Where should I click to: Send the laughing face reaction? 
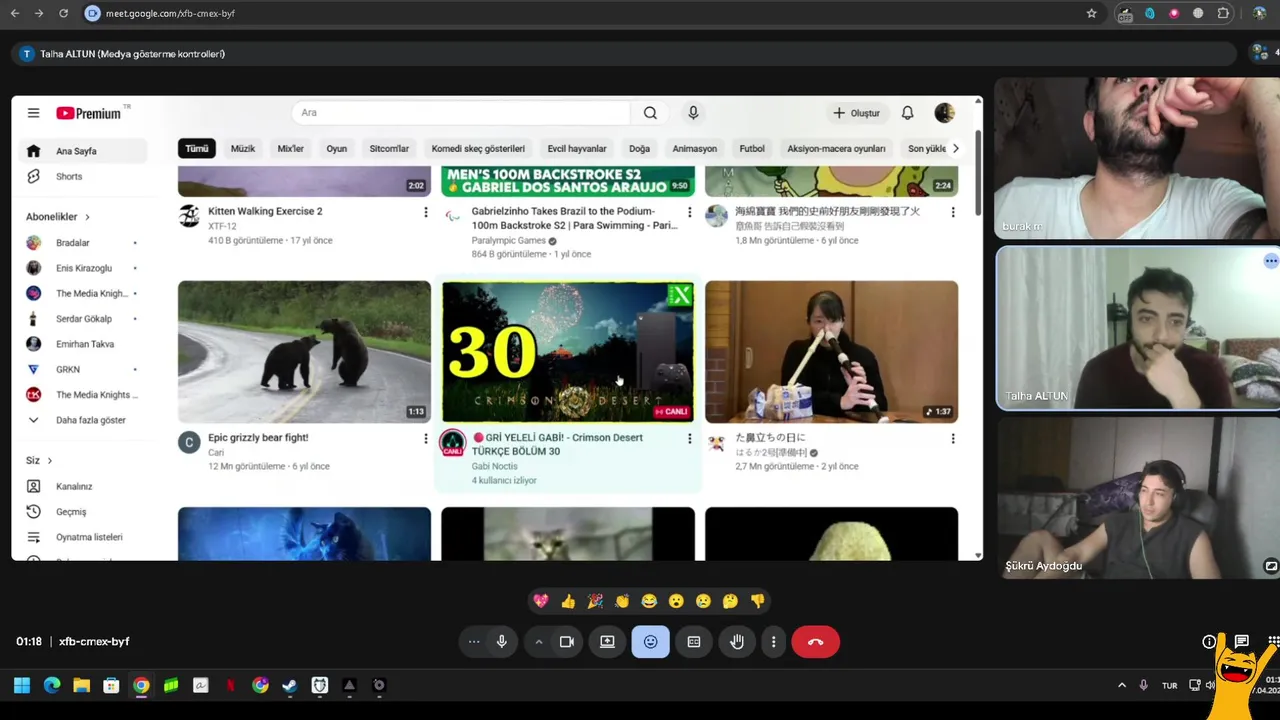pos(649,601)
